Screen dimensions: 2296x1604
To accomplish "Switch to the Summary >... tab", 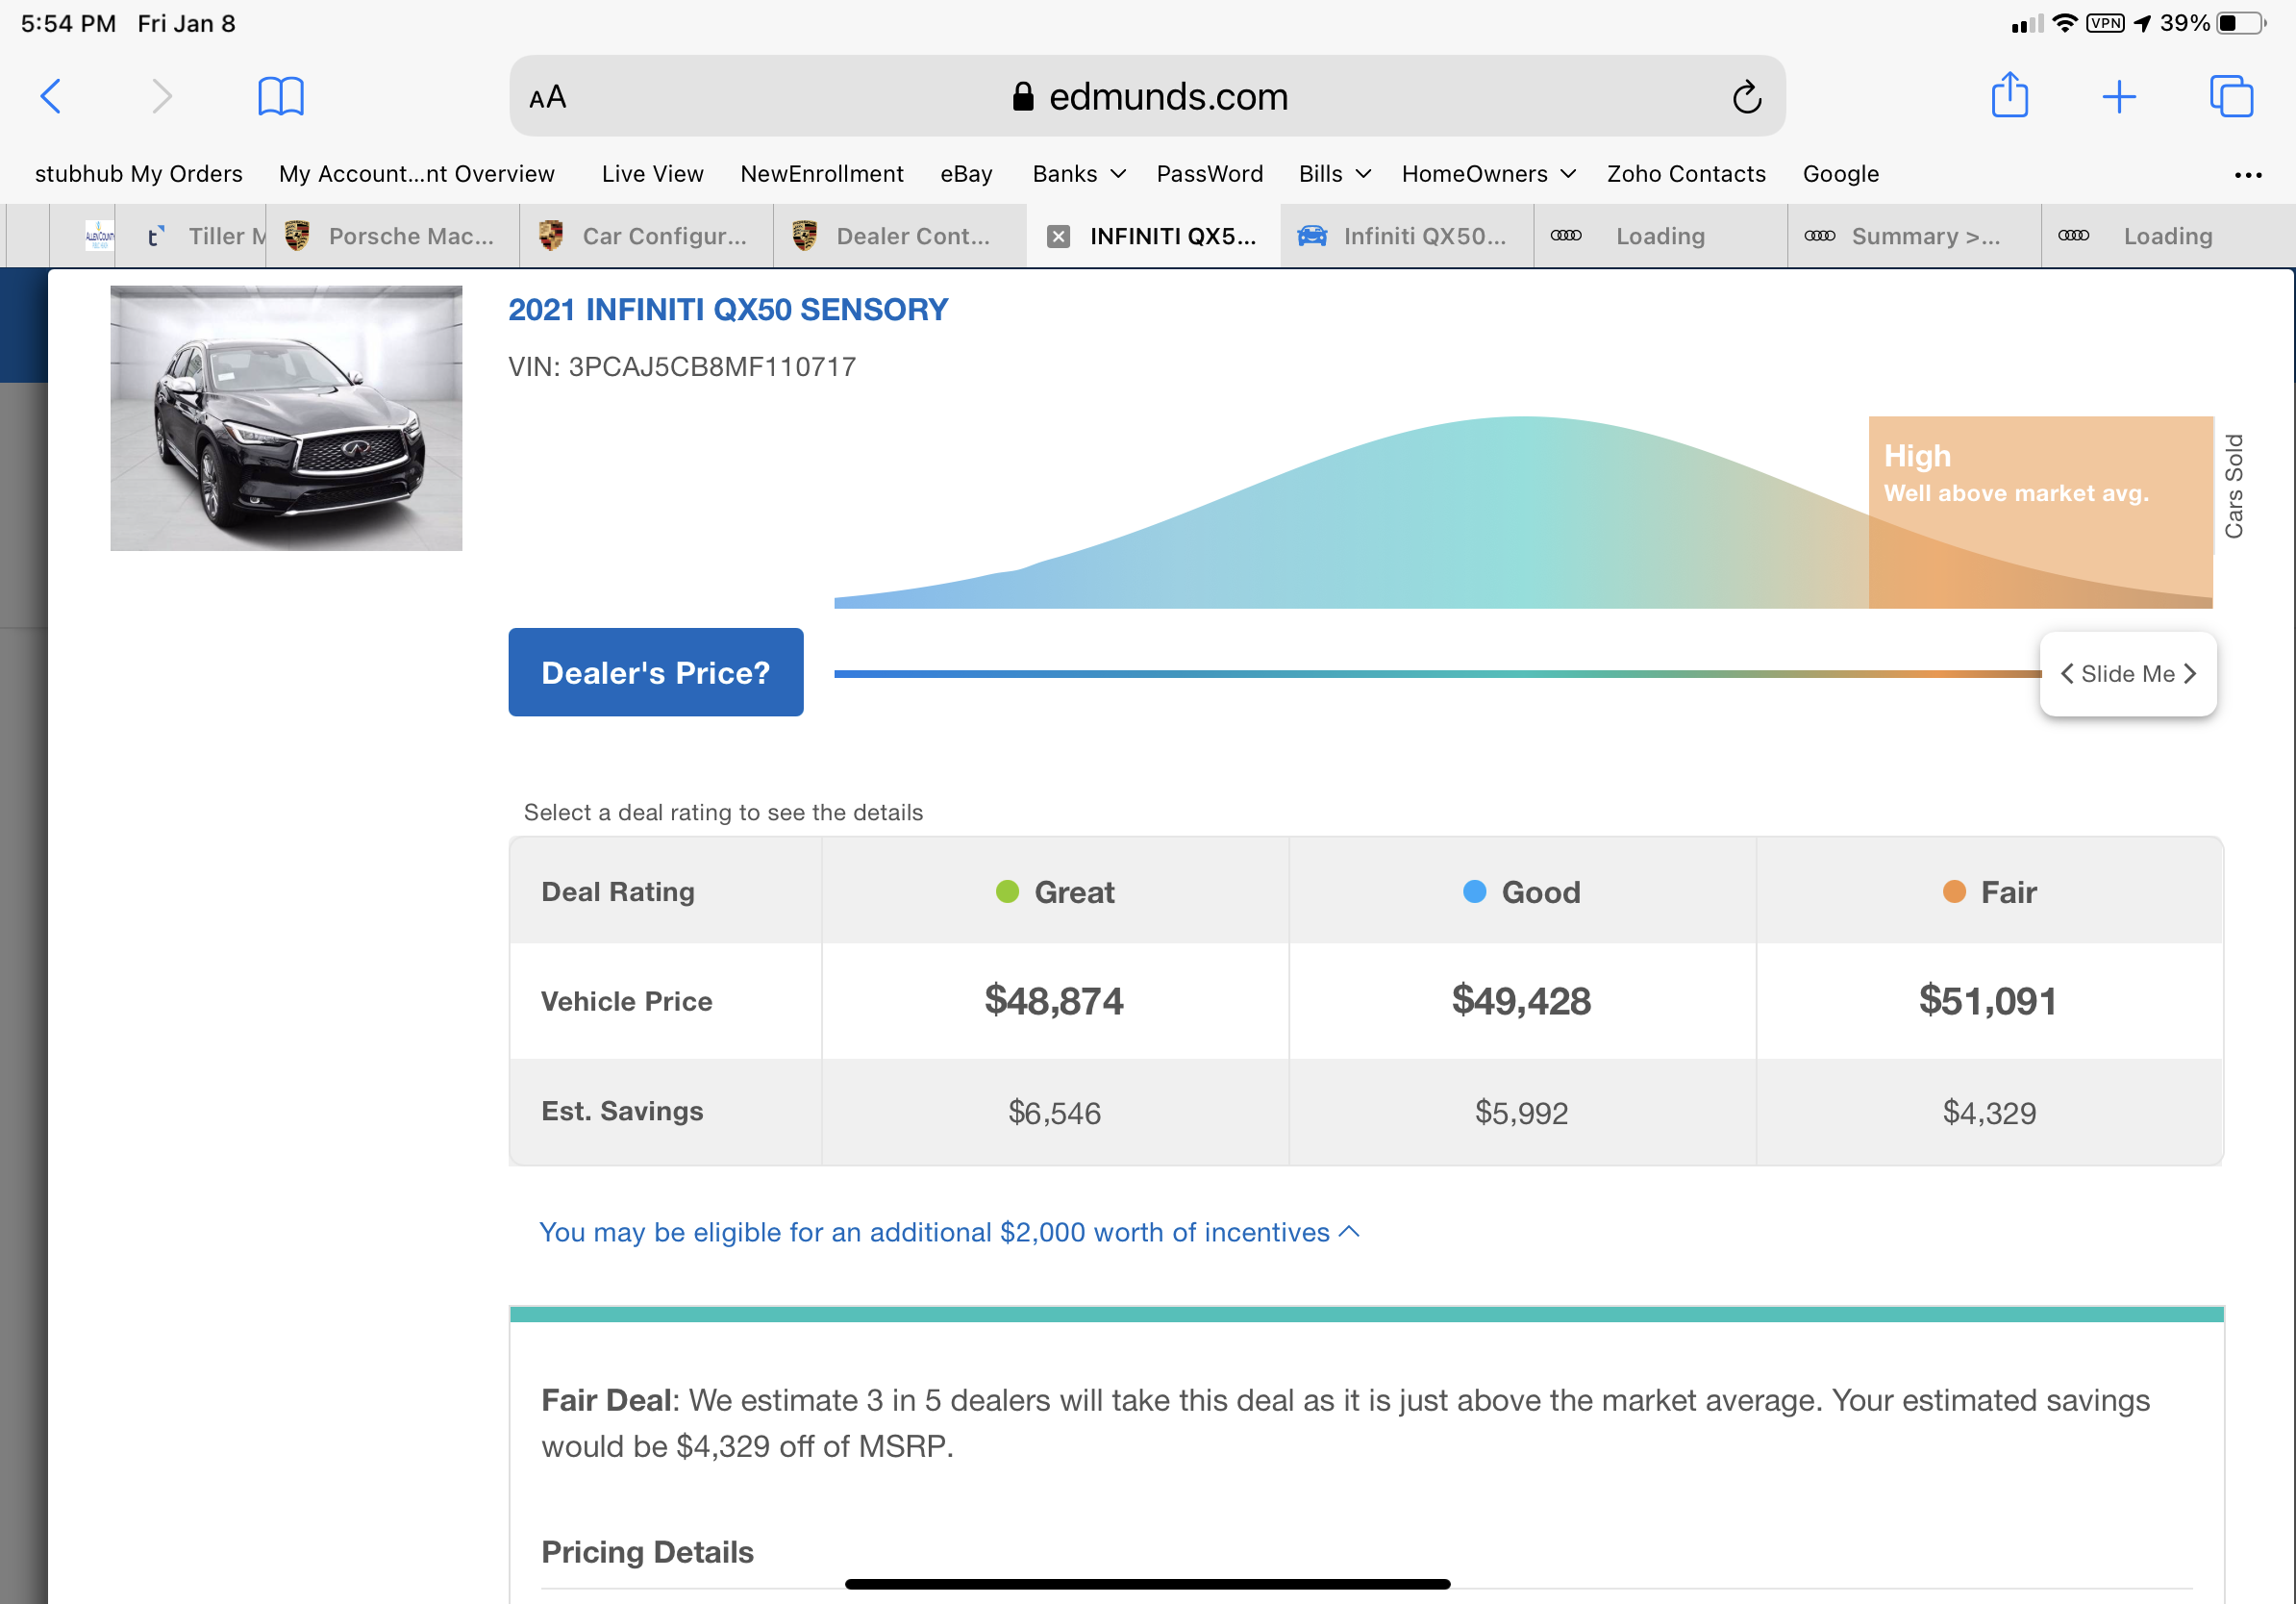I will tap(1914, 237).
